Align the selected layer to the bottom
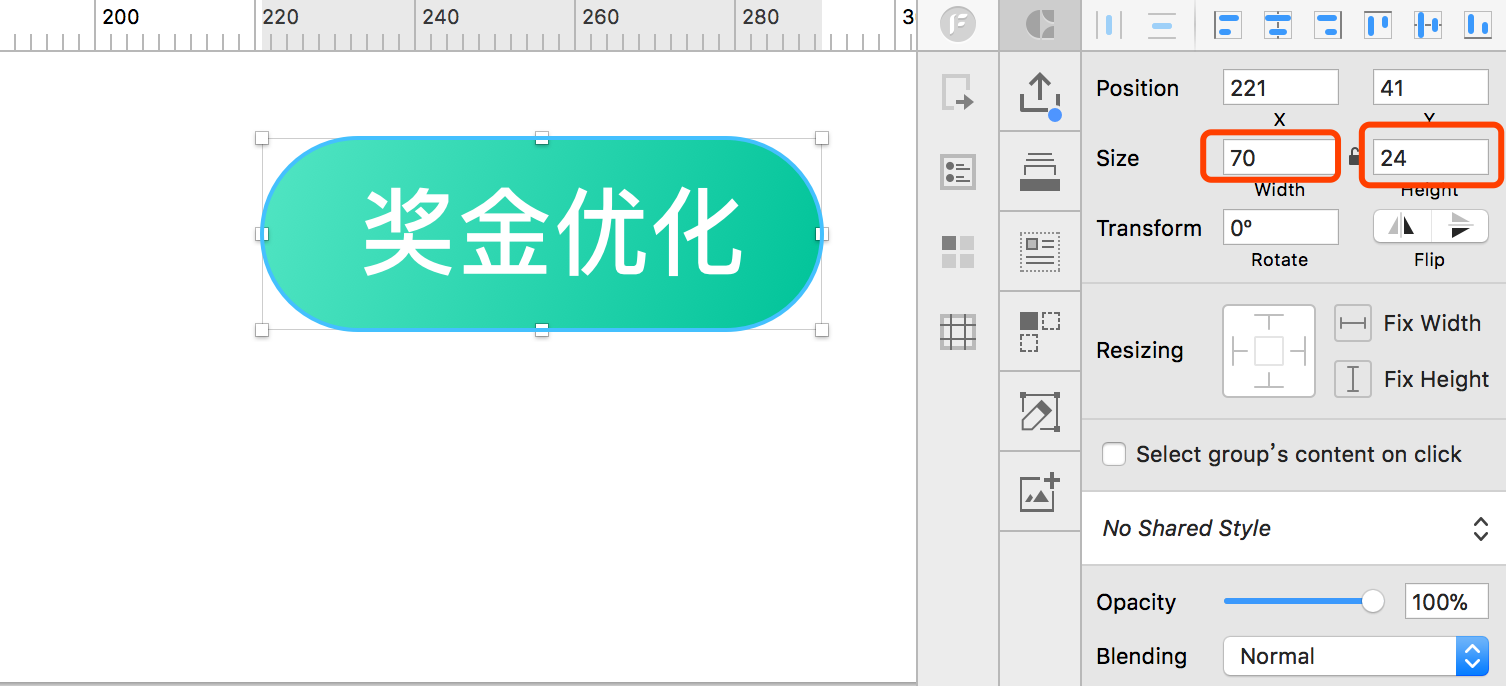1506x686 pixels. [x=1477, y=25]
